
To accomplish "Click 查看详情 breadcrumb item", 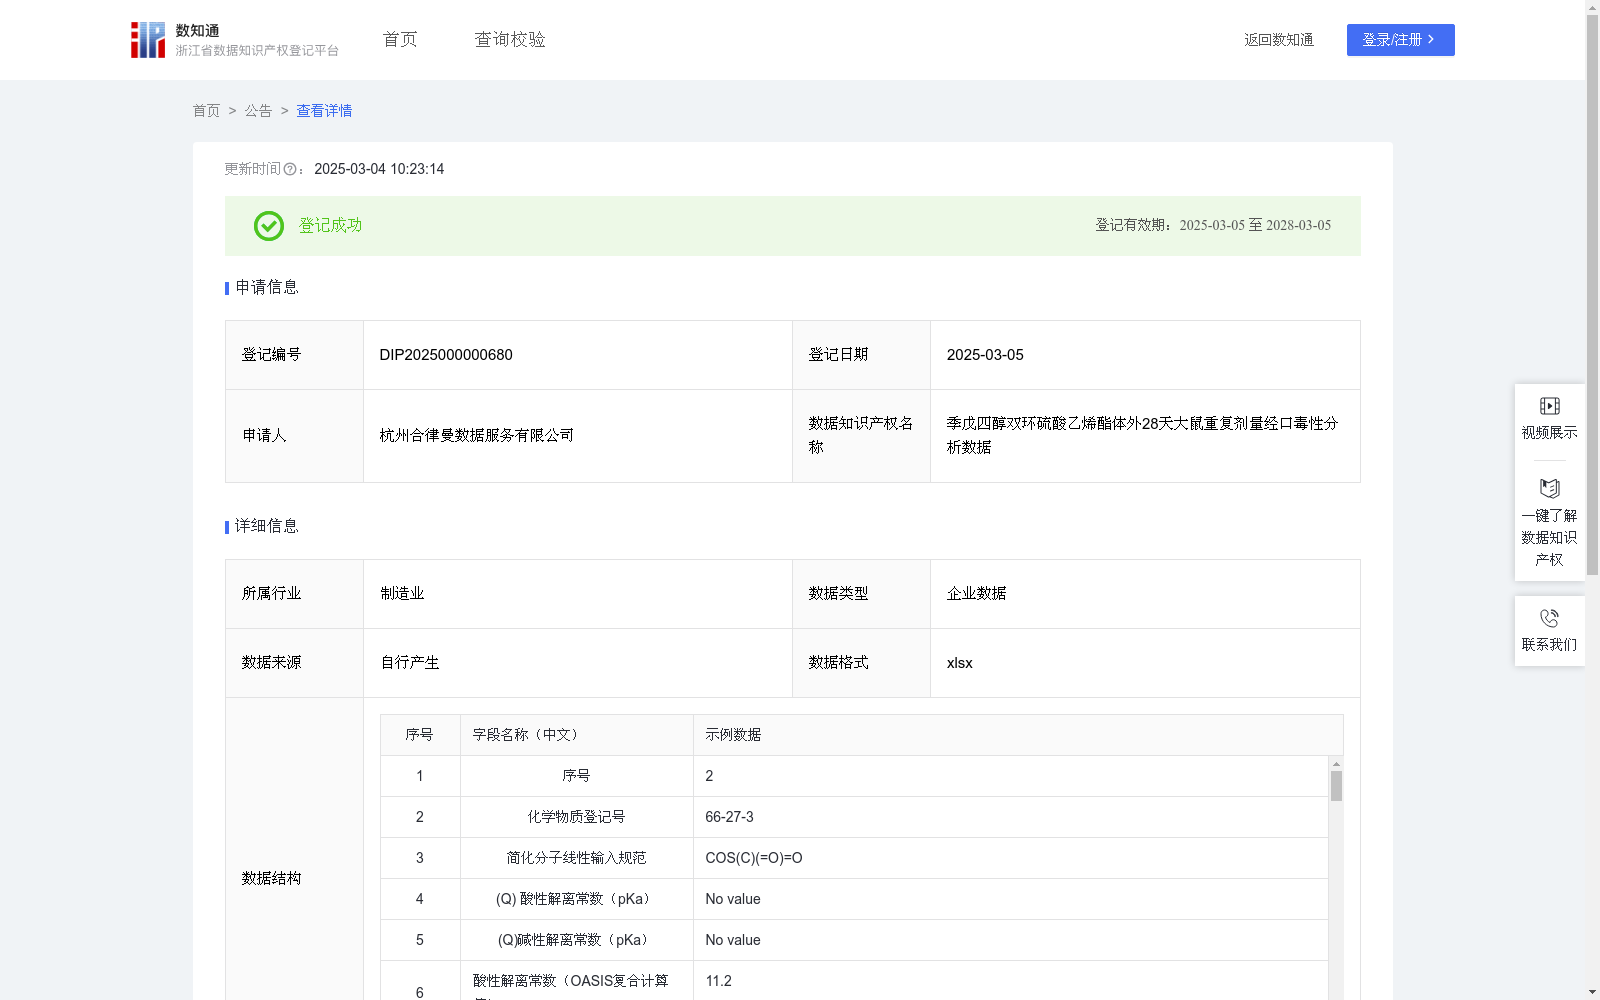I will [324, 111].
